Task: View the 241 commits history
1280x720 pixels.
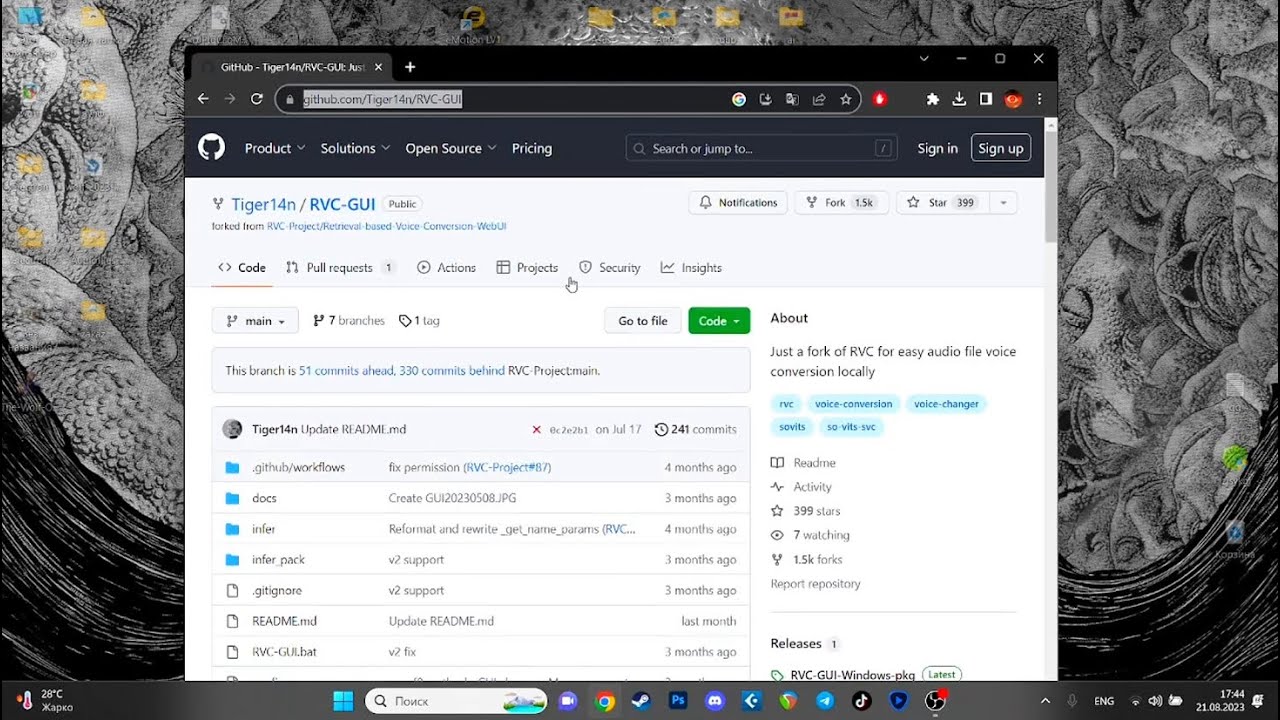Action: tap(695, 429)
